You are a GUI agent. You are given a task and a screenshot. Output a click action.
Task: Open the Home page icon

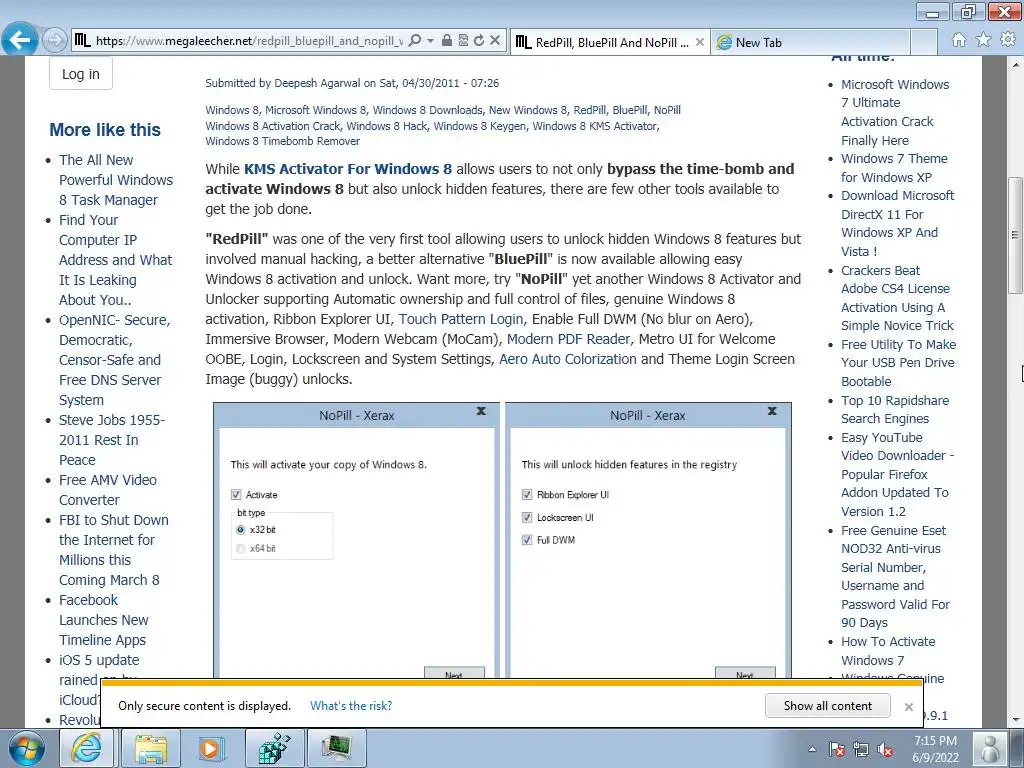pyautogui.click(x=959, y=40)
